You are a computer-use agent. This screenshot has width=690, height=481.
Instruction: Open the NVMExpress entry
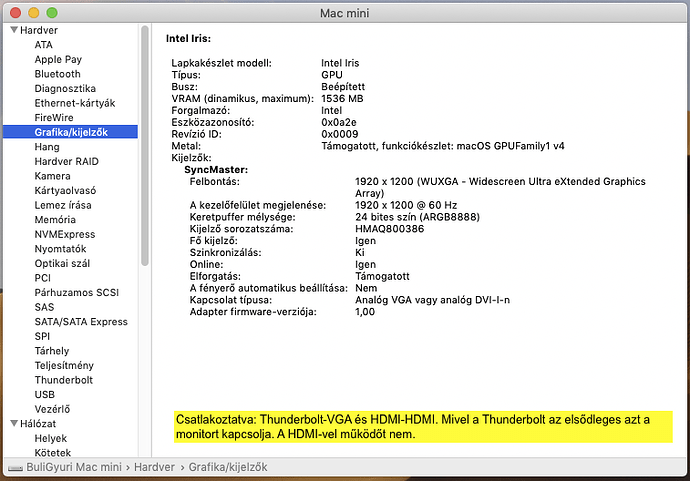pyautogui.click(x=65, y=234)
